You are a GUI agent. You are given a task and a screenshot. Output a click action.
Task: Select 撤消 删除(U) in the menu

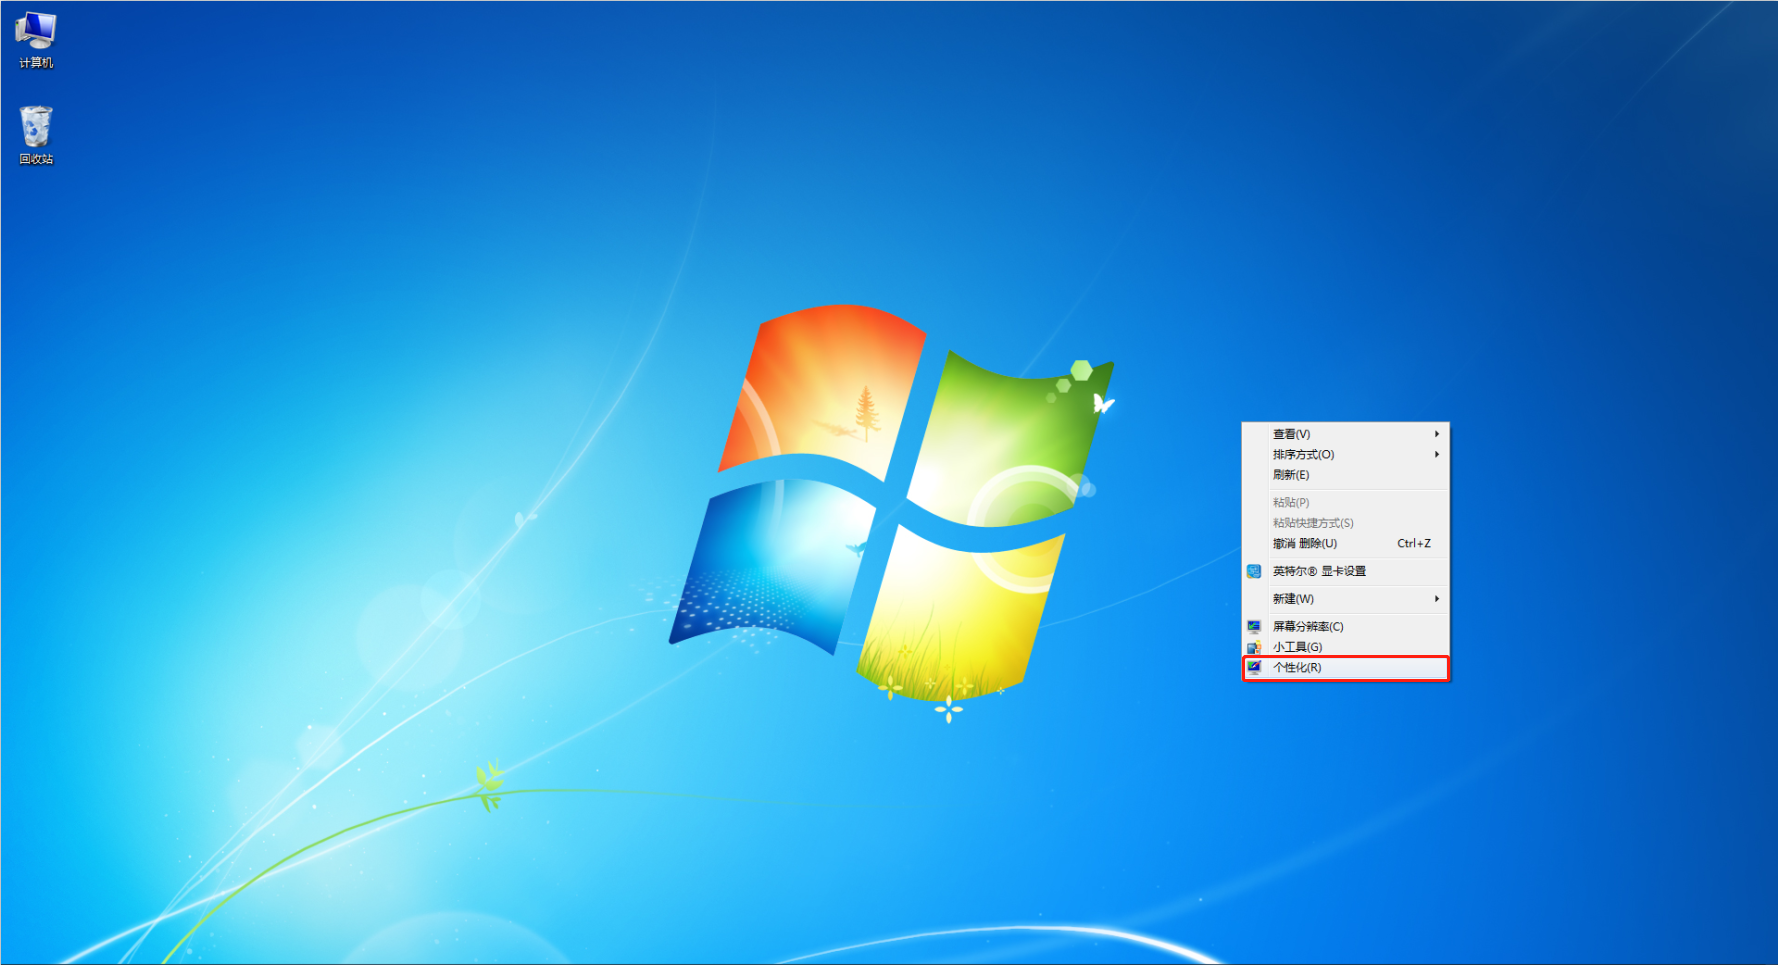pyautogui.click(x=1305, y=544)
